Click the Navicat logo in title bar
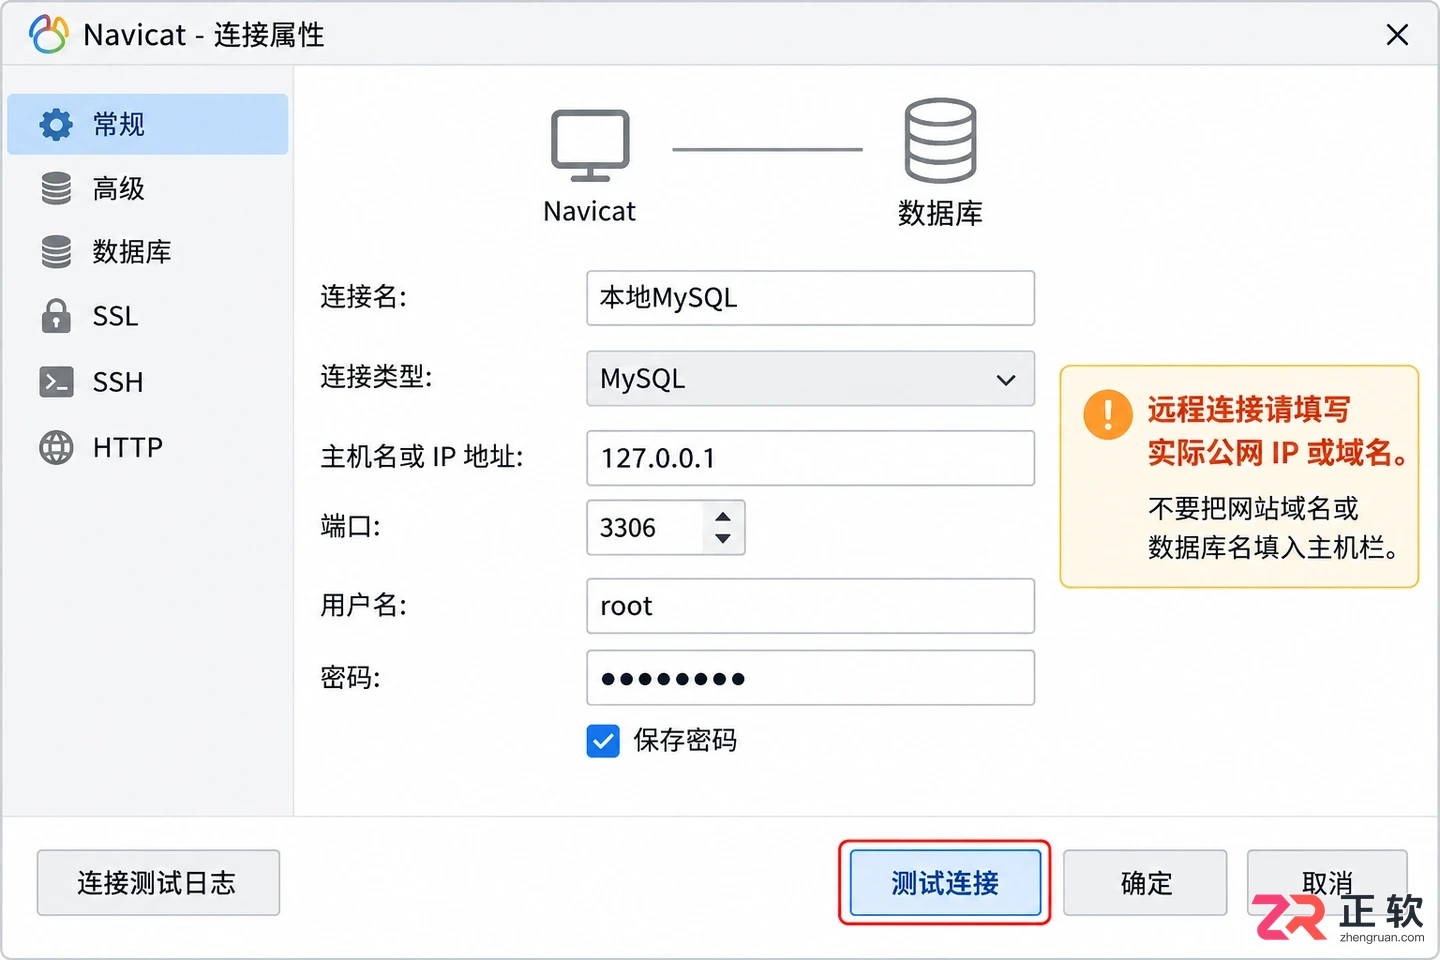The width and height of the screenshot is (1440, 960). [x=49, y=34]
